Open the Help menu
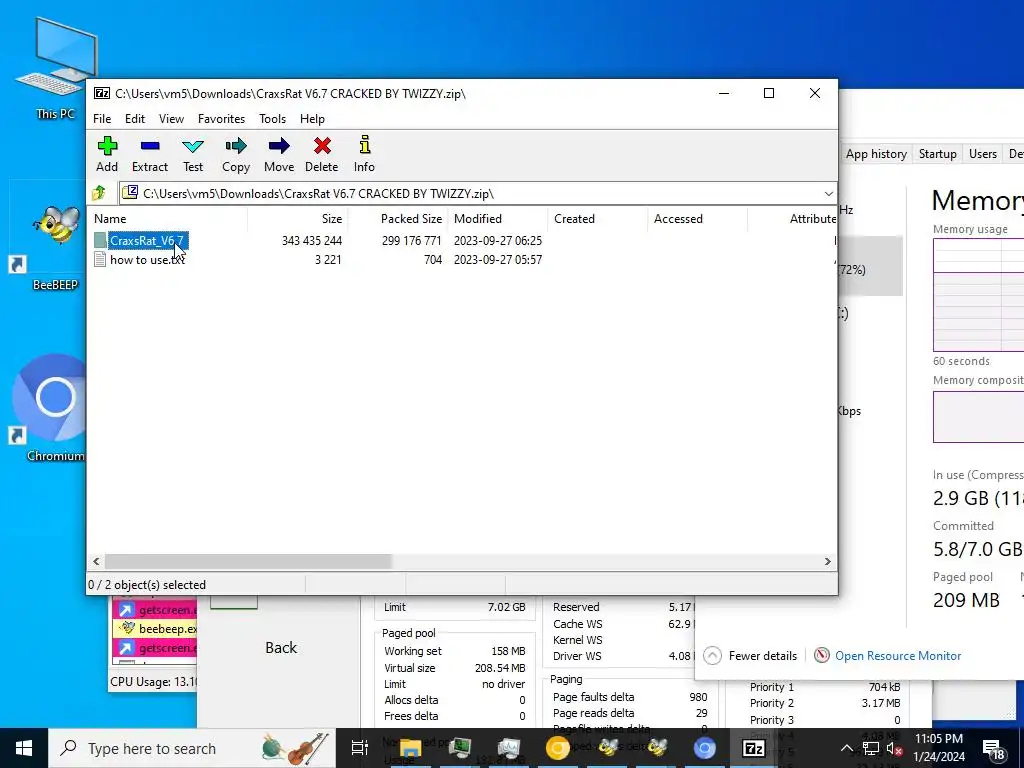 click(x=312, y=119)
